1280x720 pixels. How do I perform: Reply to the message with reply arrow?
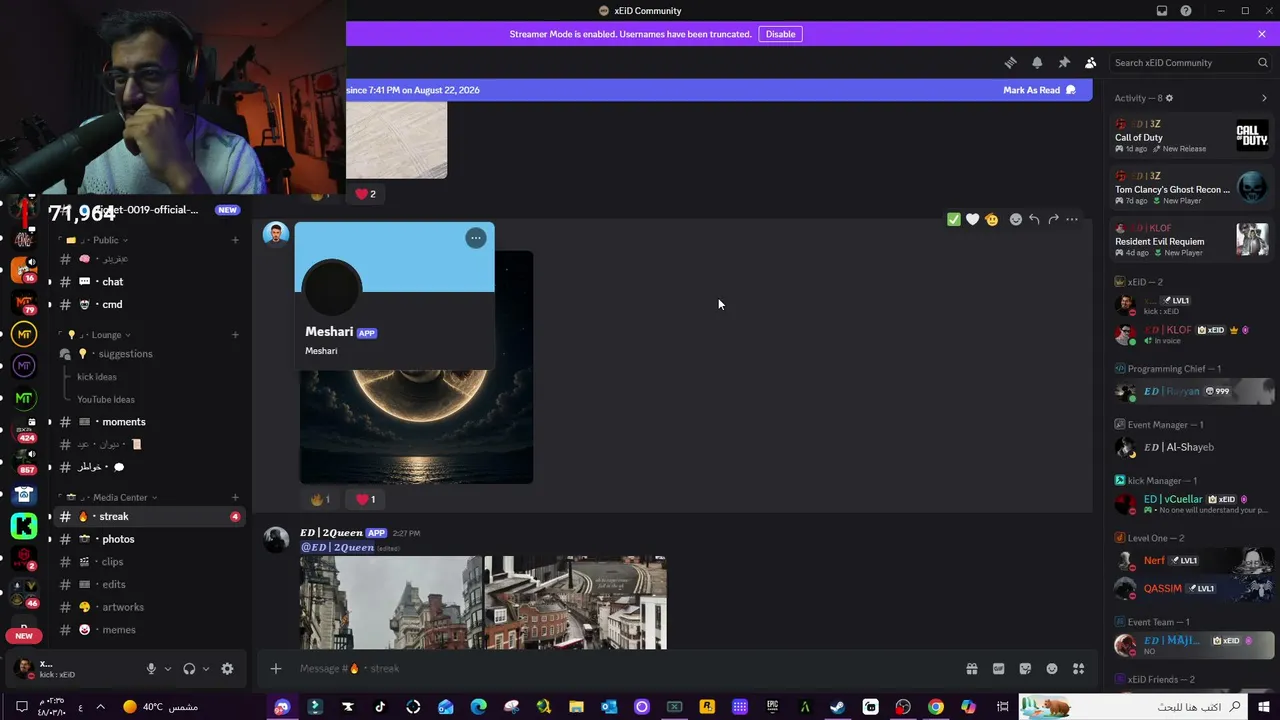click(x=1035, y=219)
